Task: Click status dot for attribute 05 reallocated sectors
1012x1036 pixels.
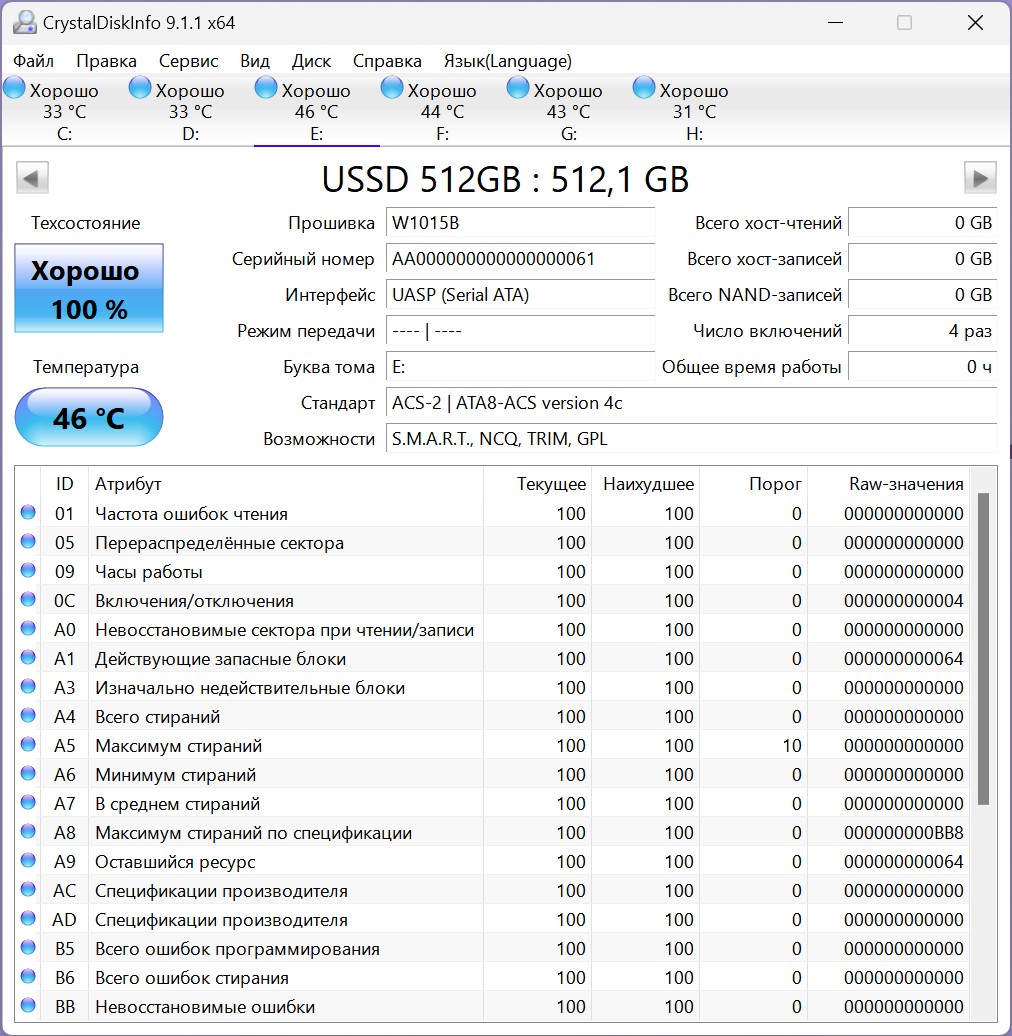Action: [28, 542]
